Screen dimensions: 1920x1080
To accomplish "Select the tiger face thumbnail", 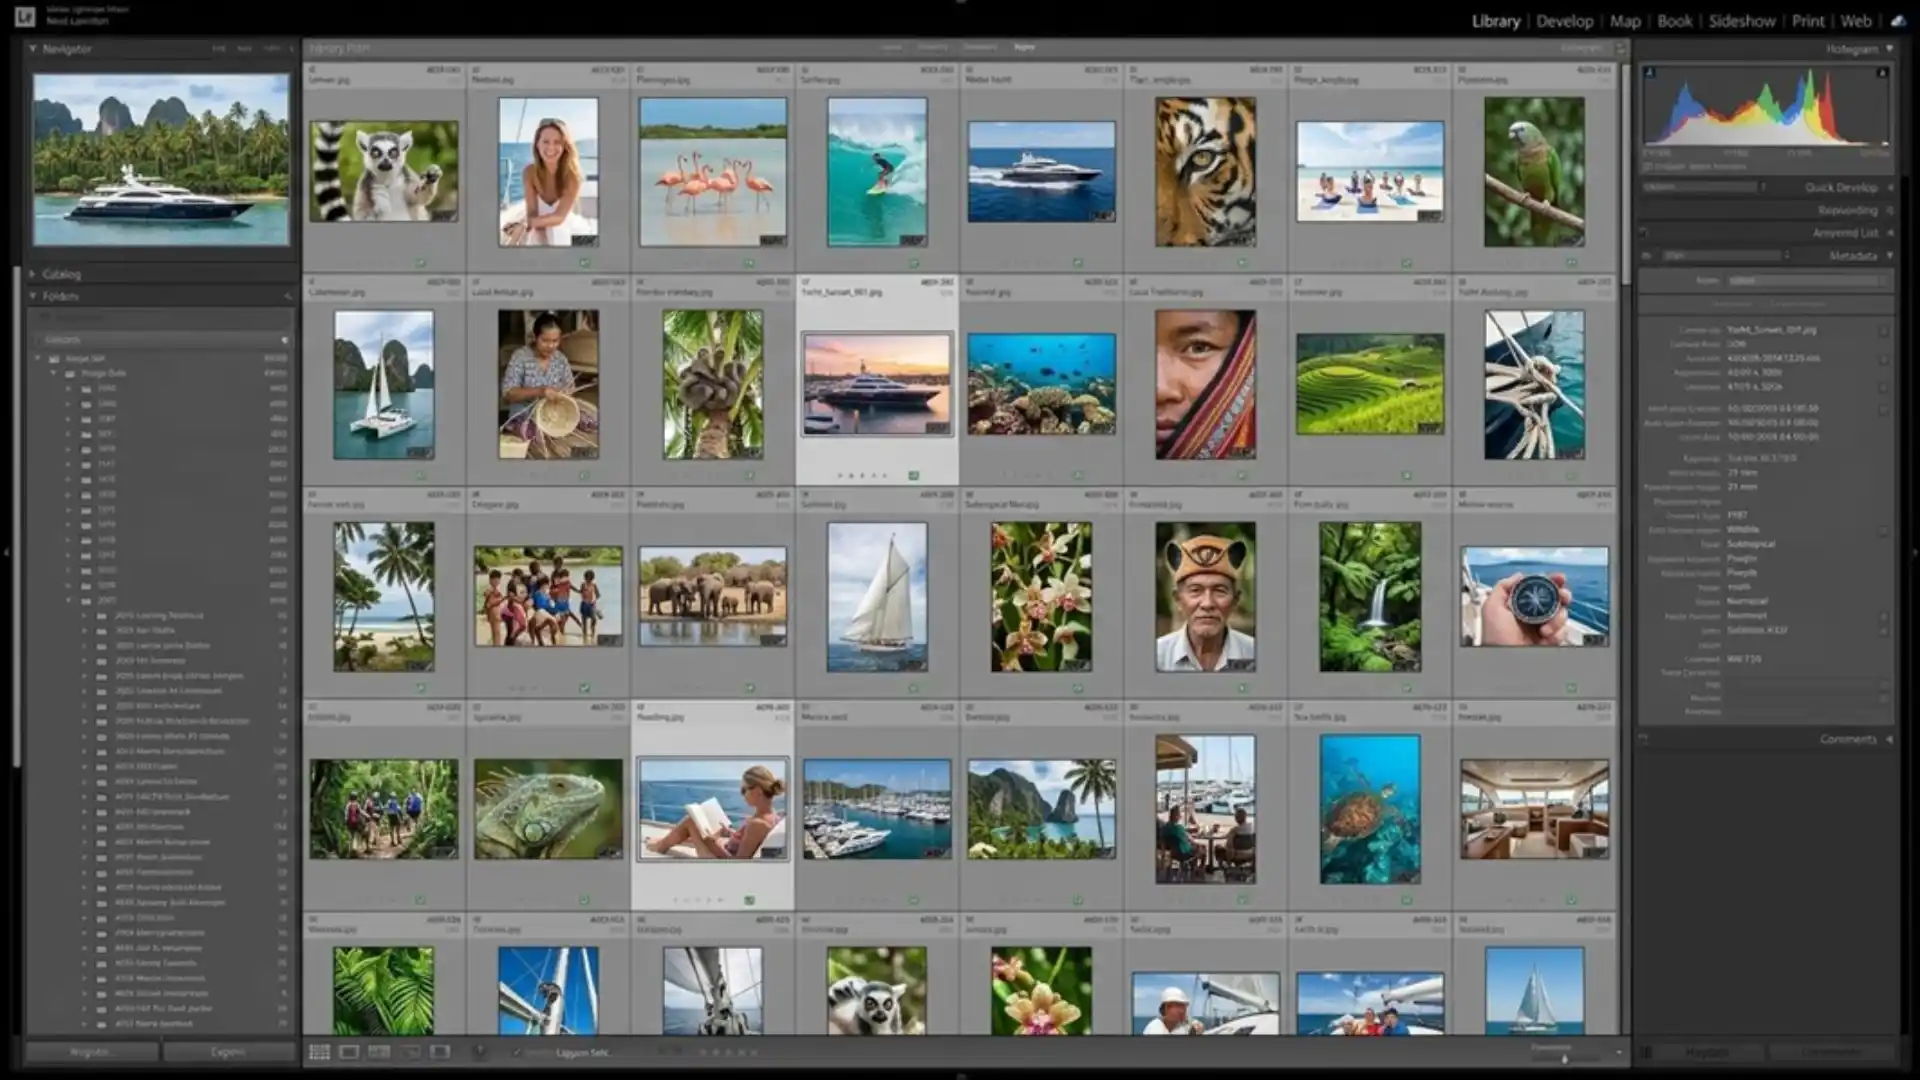I will click(1205, 172).
